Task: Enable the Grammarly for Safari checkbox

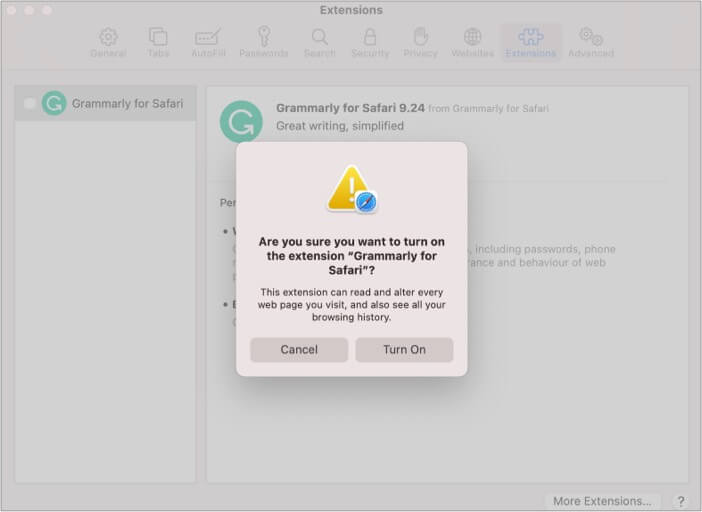Action: pyautogui.click(x=30, y=103)
